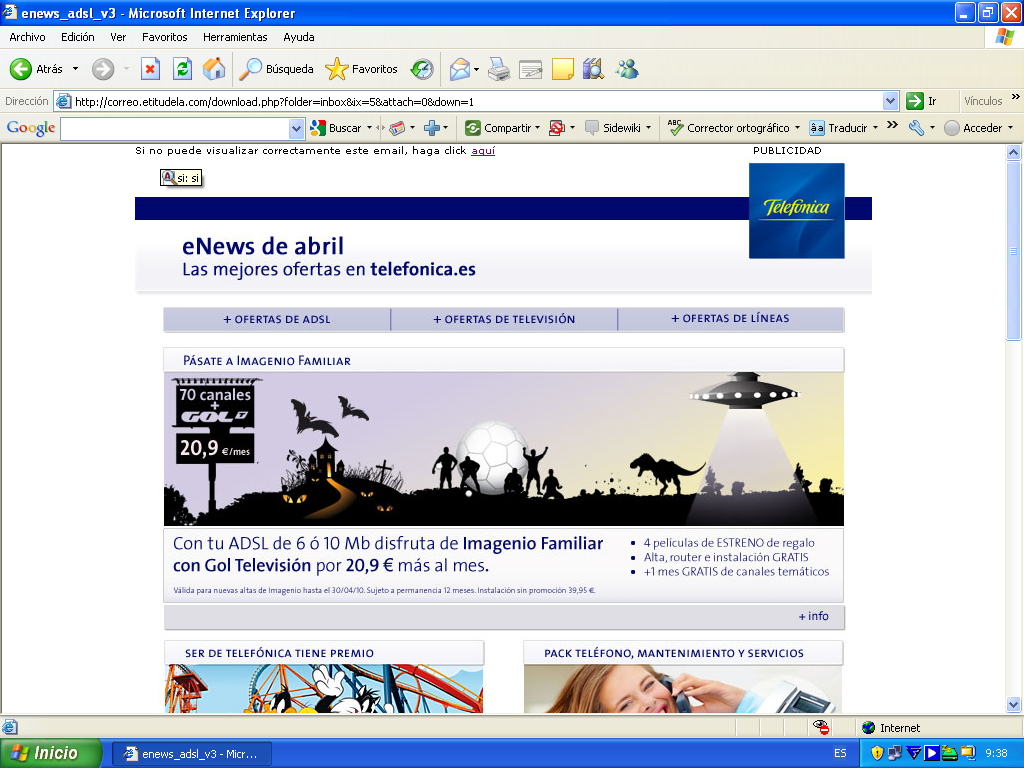Open the Ver menu
The image size is (1024, 768).
[118, 37]
